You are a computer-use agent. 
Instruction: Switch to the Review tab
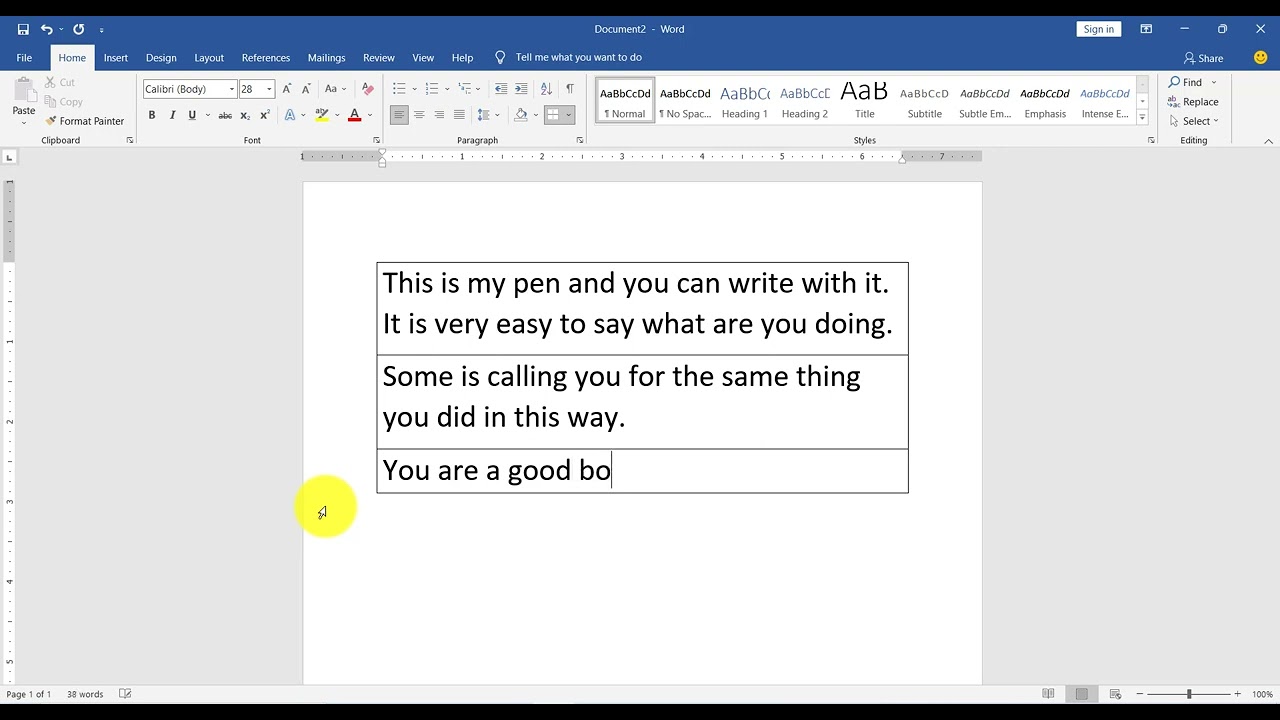tap(379, 58)
